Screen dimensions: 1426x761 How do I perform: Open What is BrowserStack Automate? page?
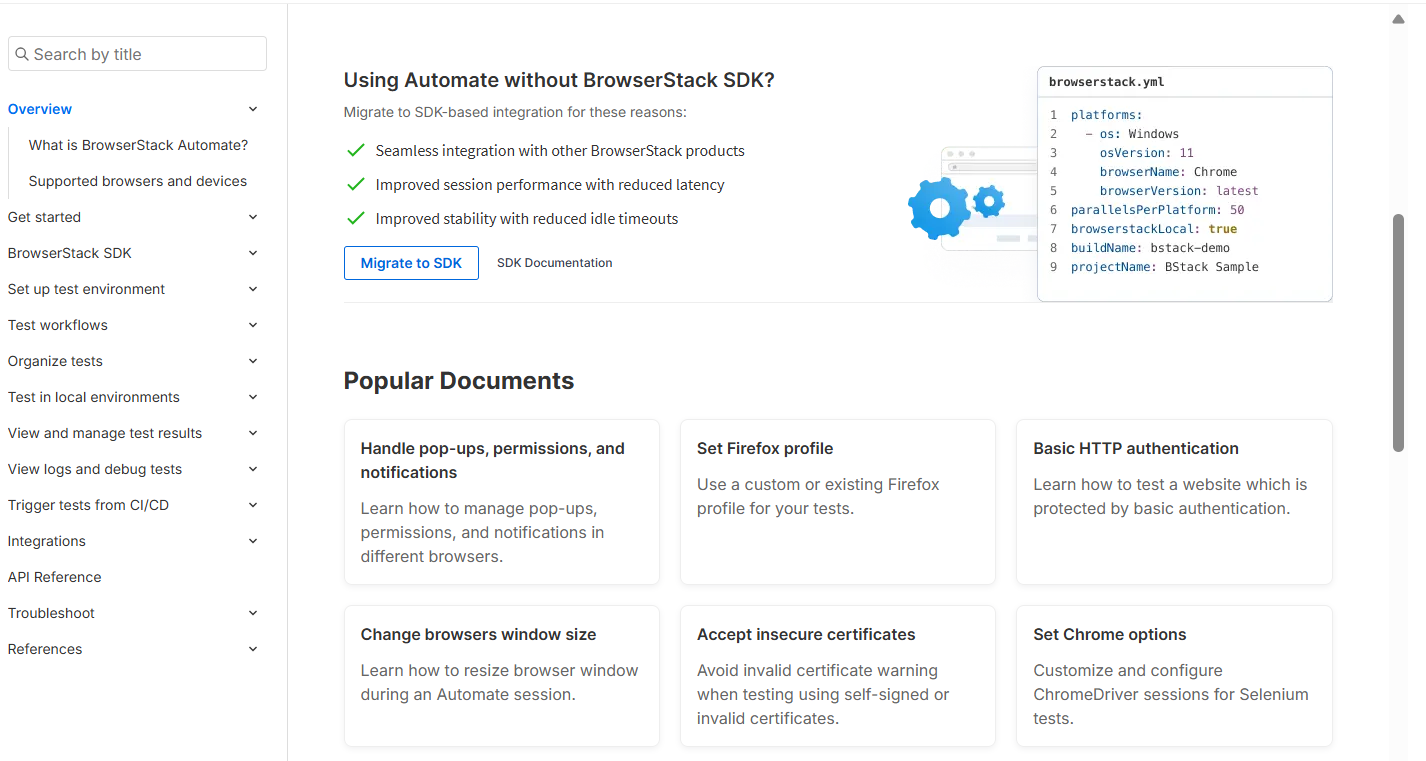pos(138,145)
